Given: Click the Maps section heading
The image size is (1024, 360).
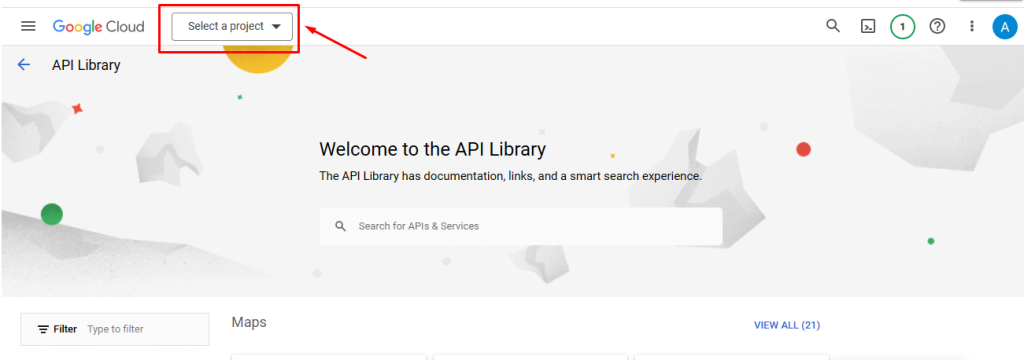Looking at the screenshot, I should click(249, 322).
